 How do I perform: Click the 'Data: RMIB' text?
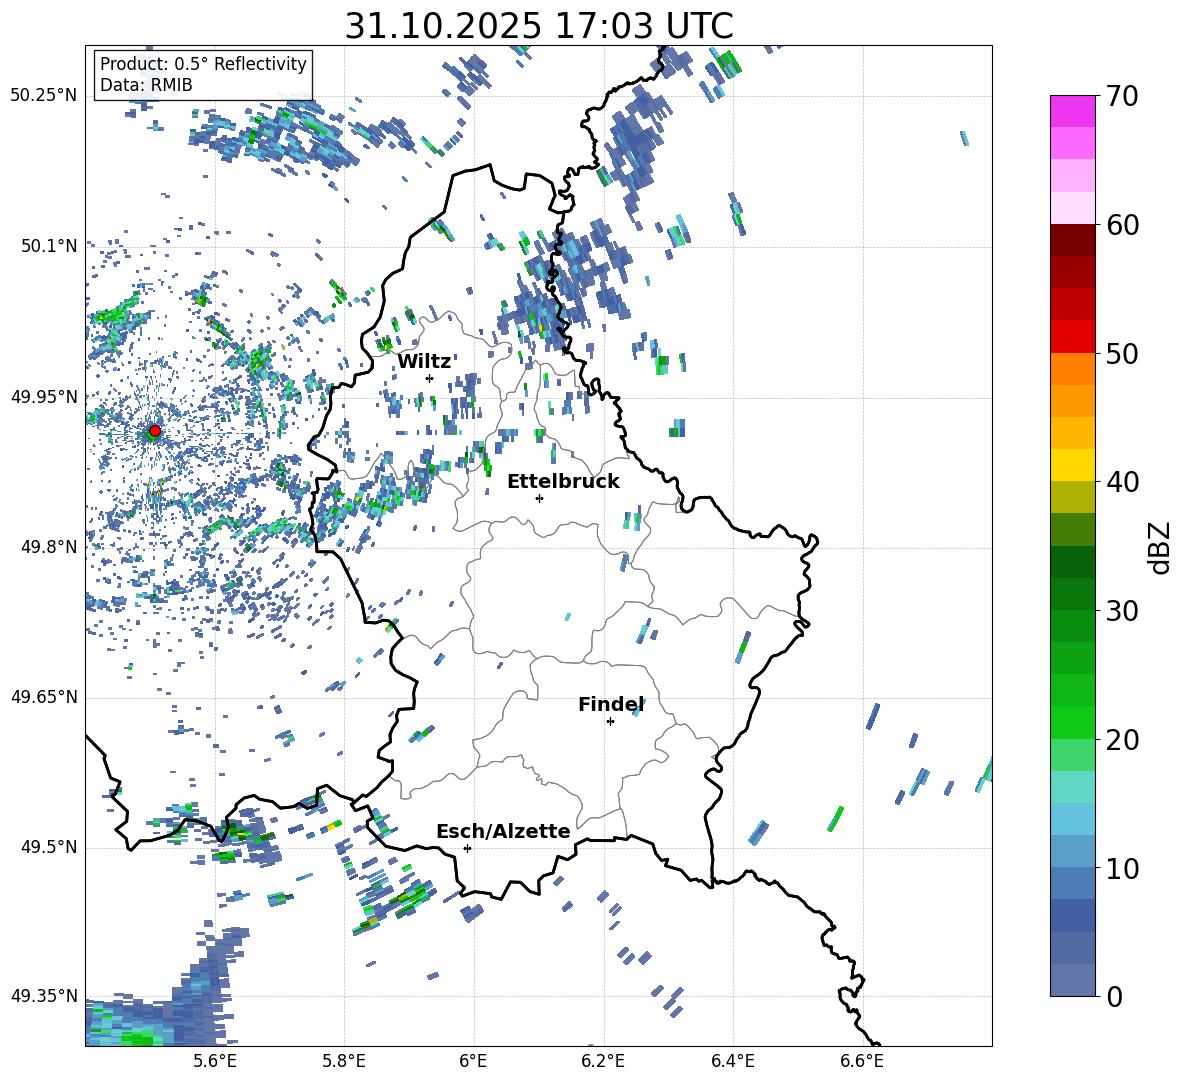[x=146, y=85]
